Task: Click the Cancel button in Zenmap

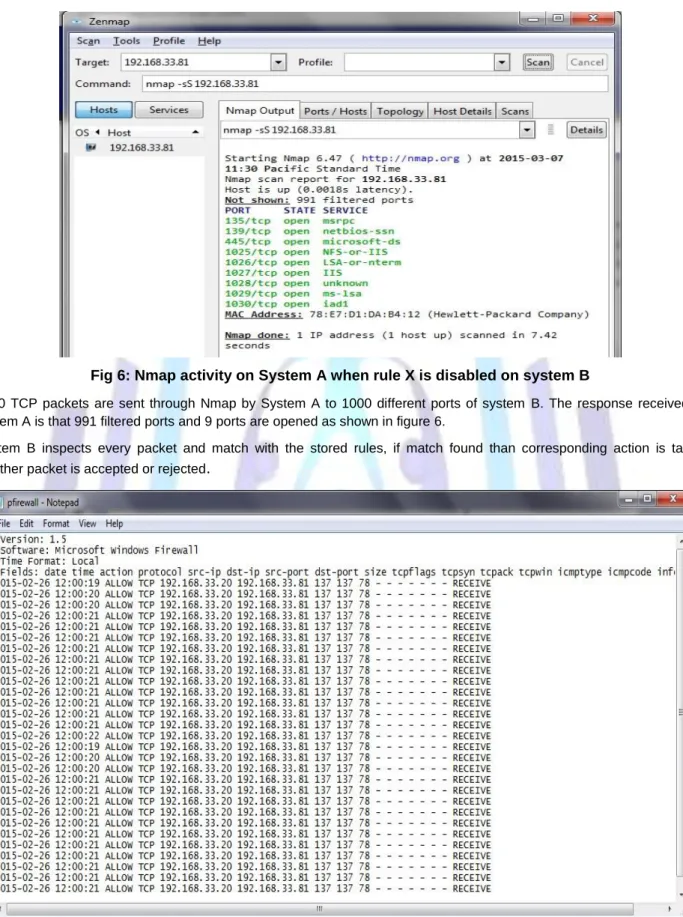Action: [x=587, y=62]
